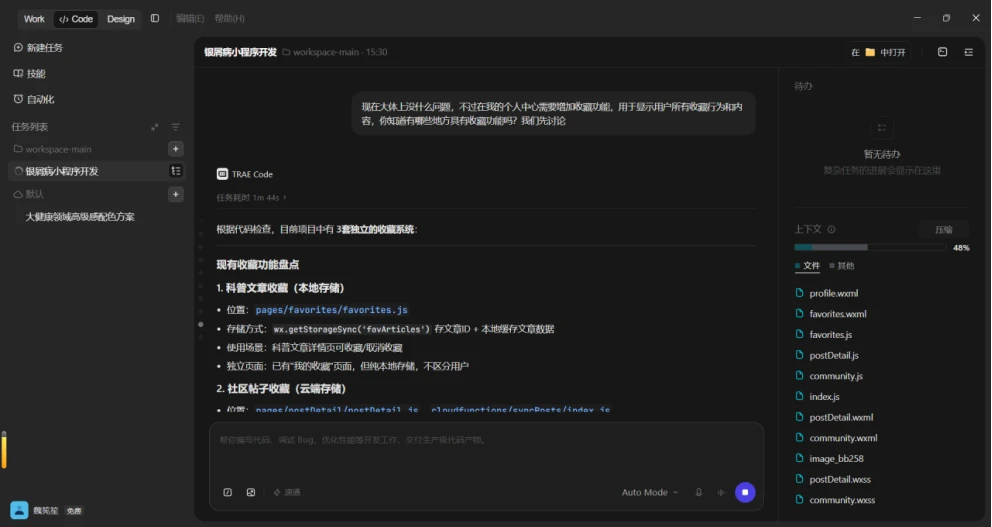Switch to the 文件 tab in context panel
992x527 pixels.
click(x=807, y=266)
